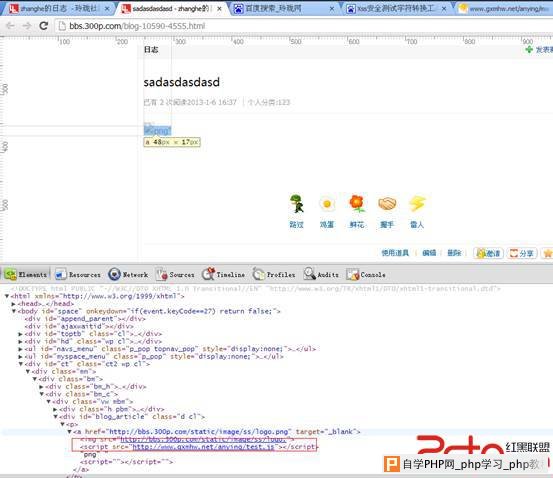Click the img src URL link in DOM

[203, 440]
